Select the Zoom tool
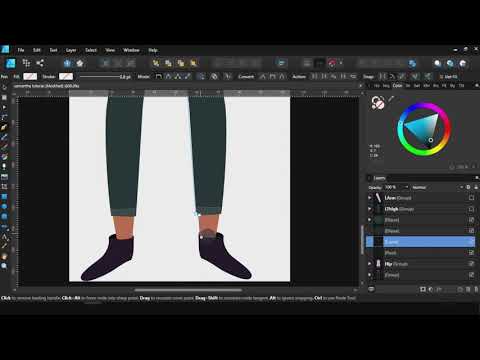 4,266
